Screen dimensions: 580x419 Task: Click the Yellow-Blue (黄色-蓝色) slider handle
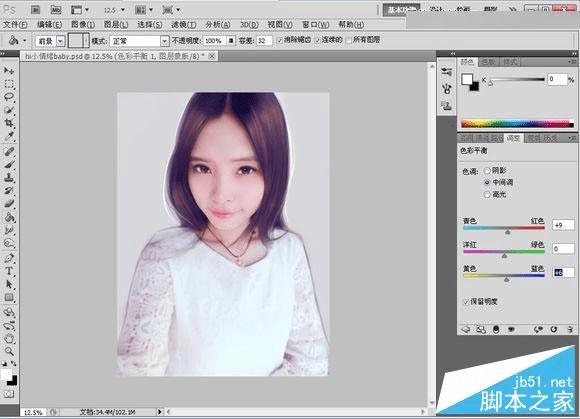pos(506,280)
